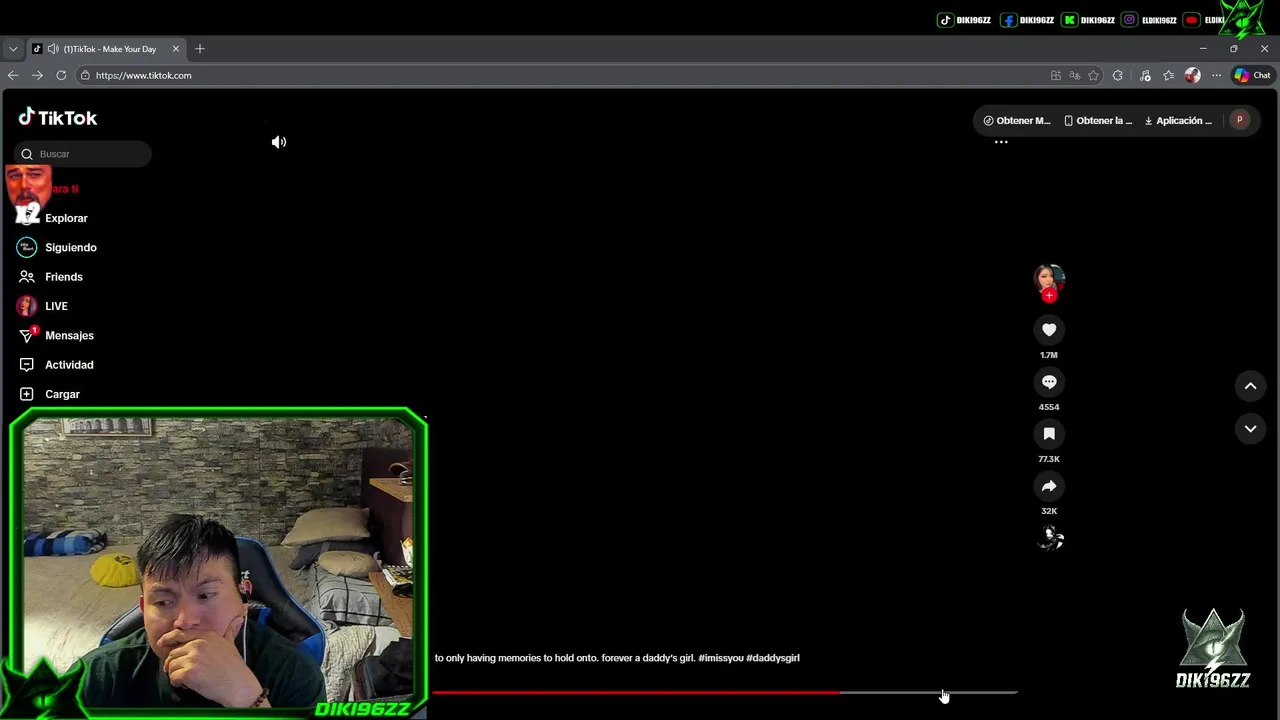
Task: Bookmark the video with 77.3K saves
Action: coord(1049,434)
